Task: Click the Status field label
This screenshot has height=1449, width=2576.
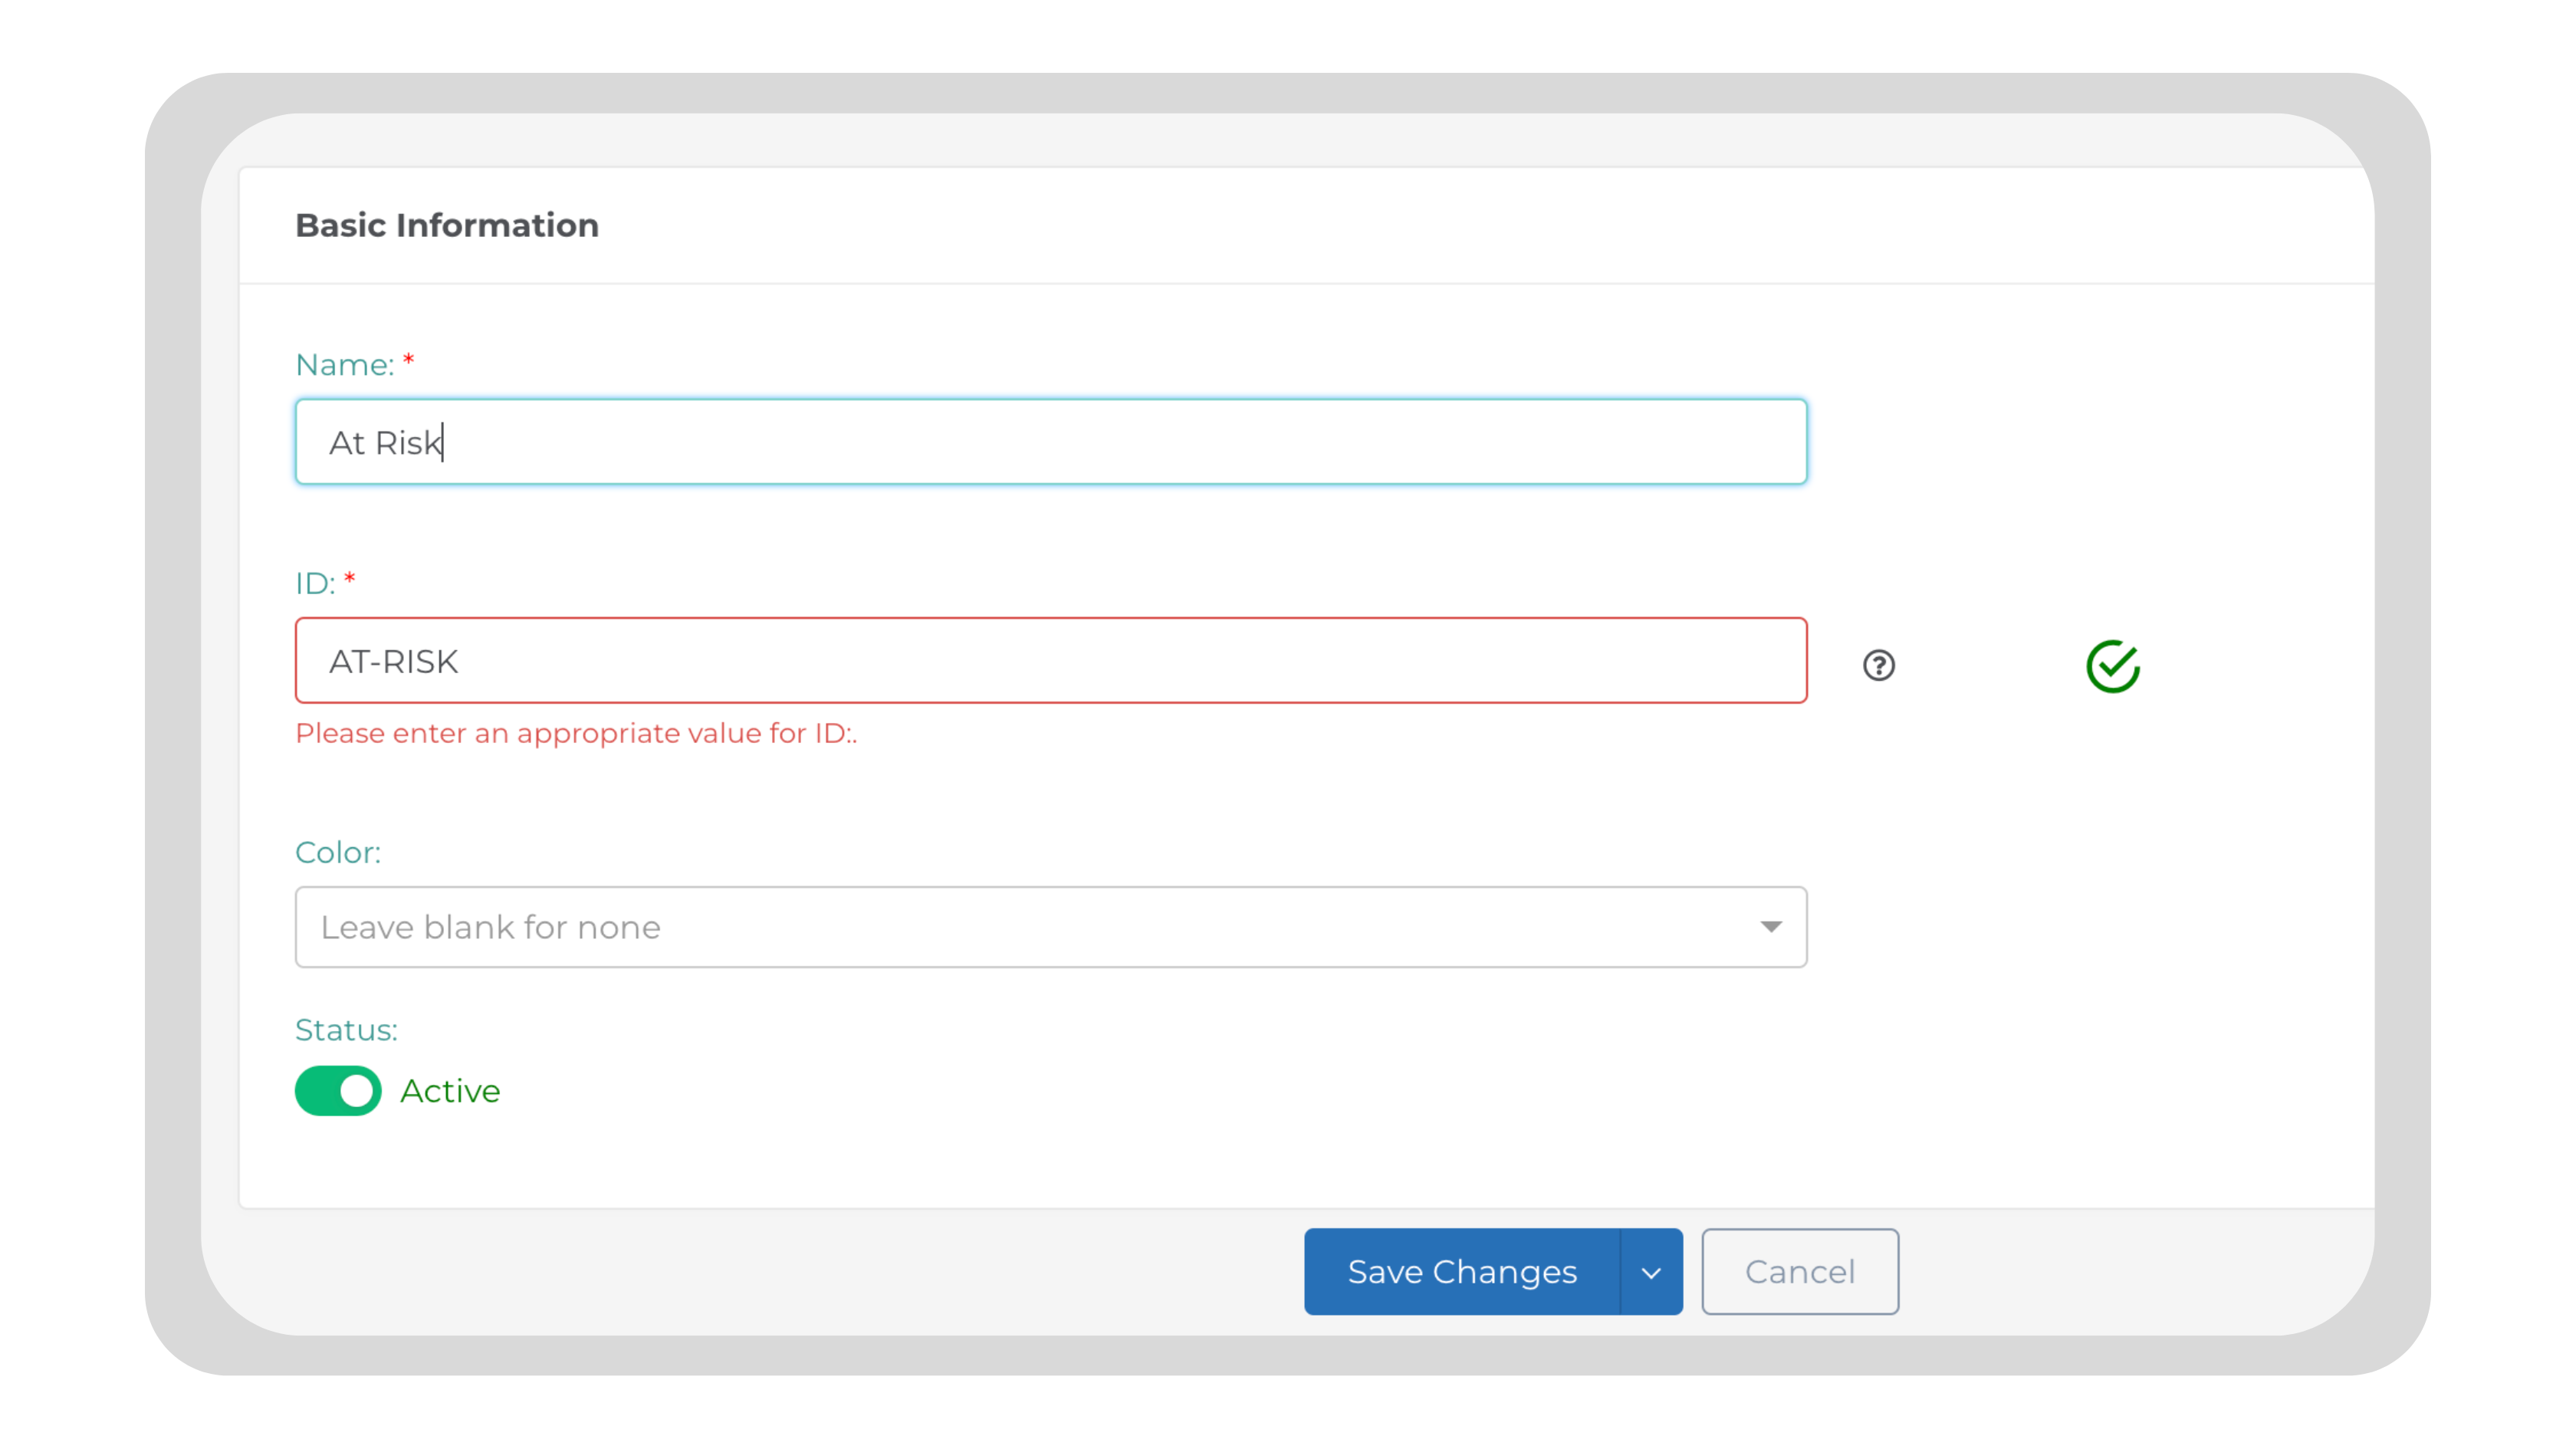Action: (346, 1030)
